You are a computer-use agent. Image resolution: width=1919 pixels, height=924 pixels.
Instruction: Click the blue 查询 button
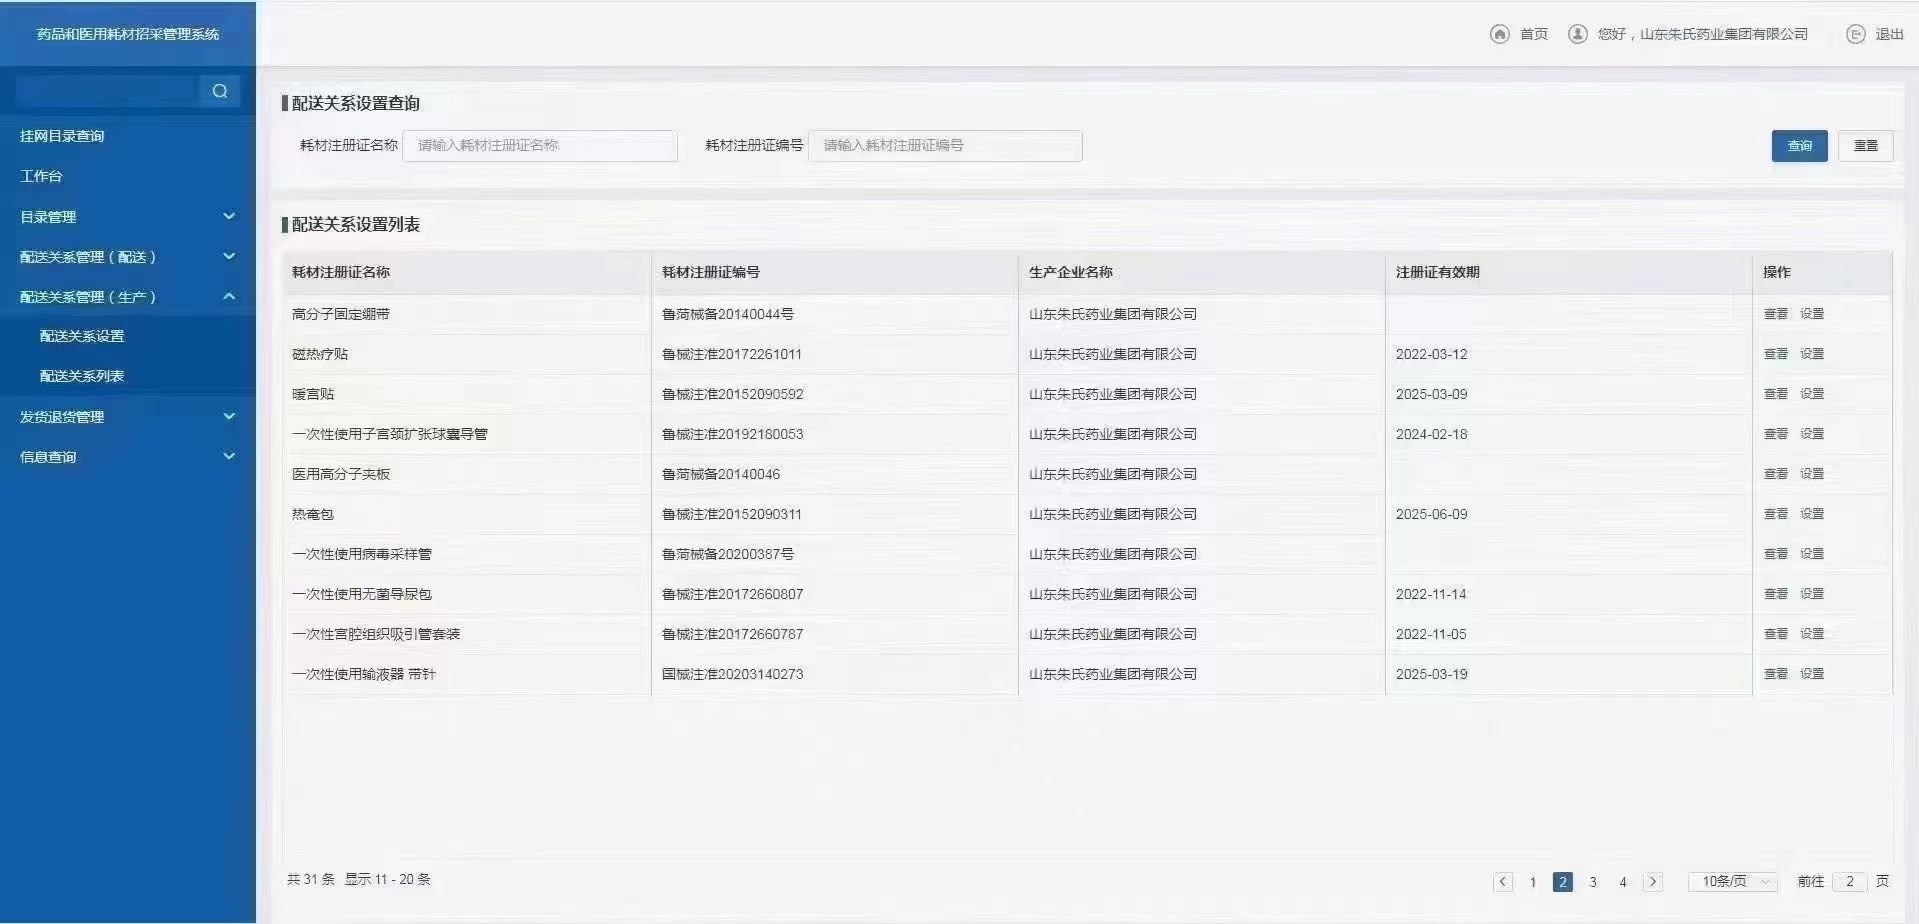pos(1799,146)
